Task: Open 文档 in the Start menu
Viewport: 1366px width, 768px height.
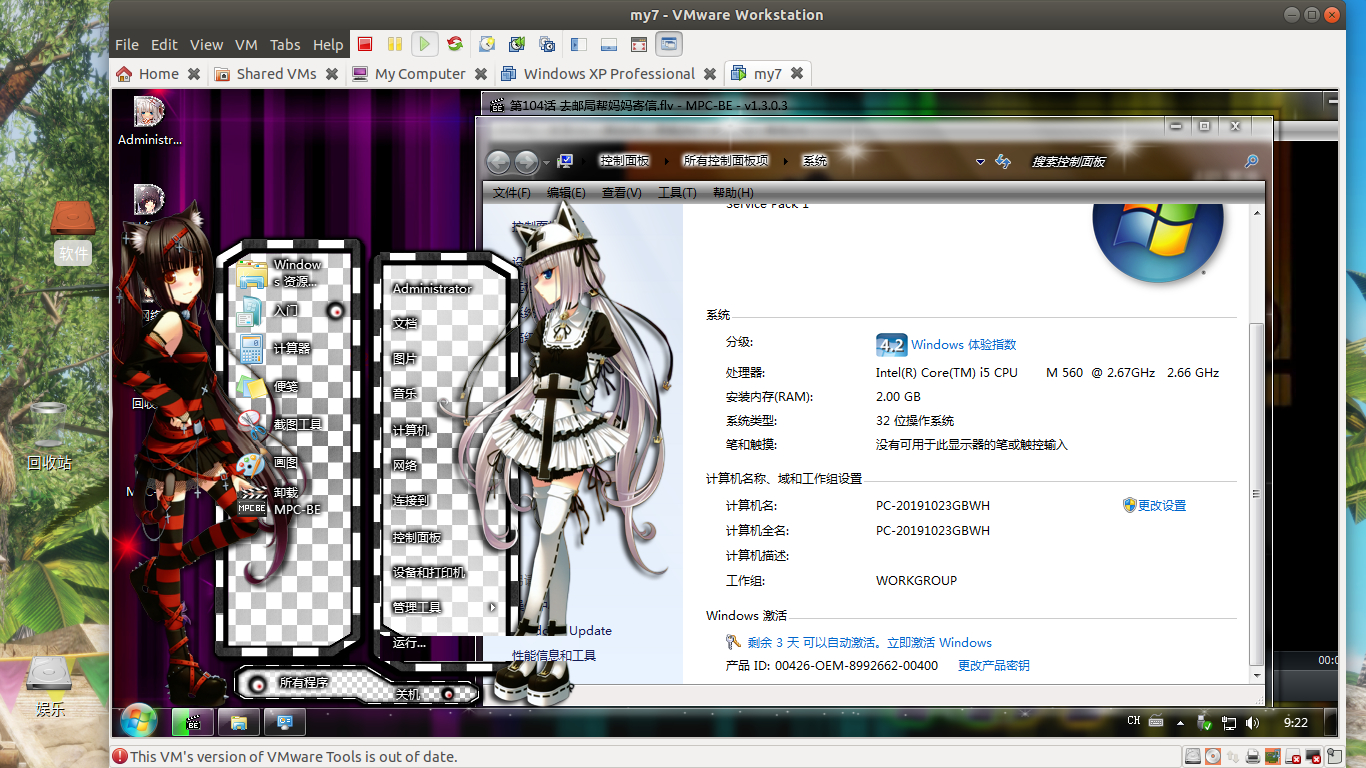Action: pos(405,323)
